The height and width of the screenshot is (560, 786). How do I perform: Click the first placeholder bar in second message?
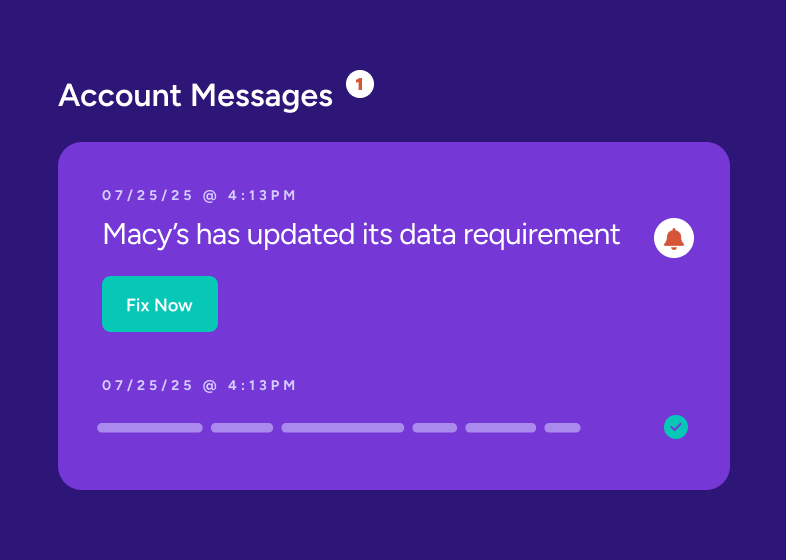(150, 428)
